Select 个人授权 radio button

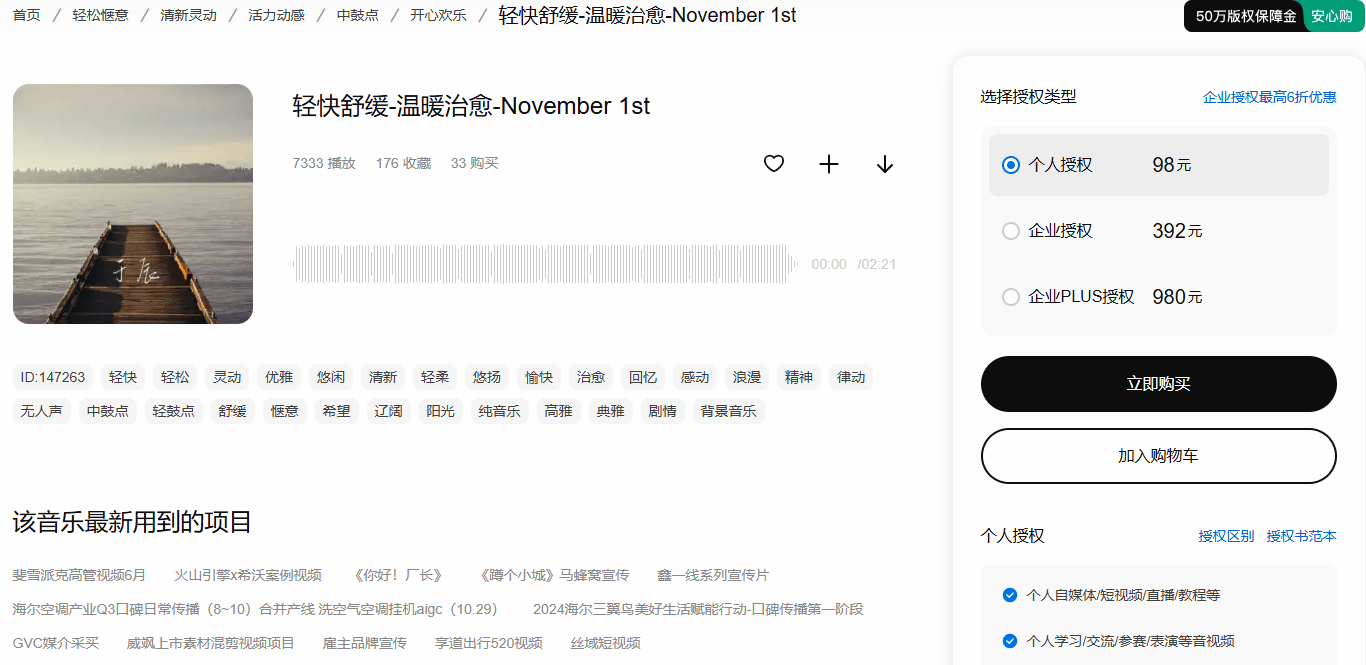point(1011,165)
